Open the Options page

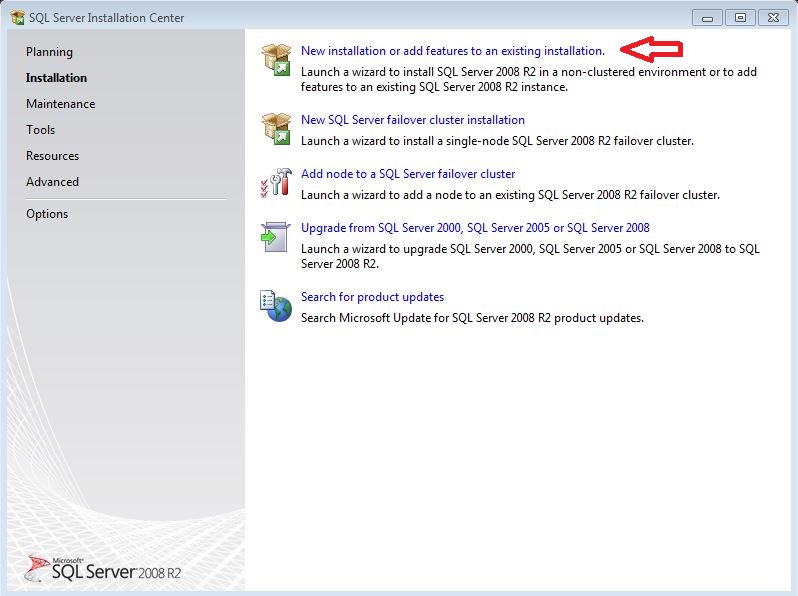(x=47, y=214)
